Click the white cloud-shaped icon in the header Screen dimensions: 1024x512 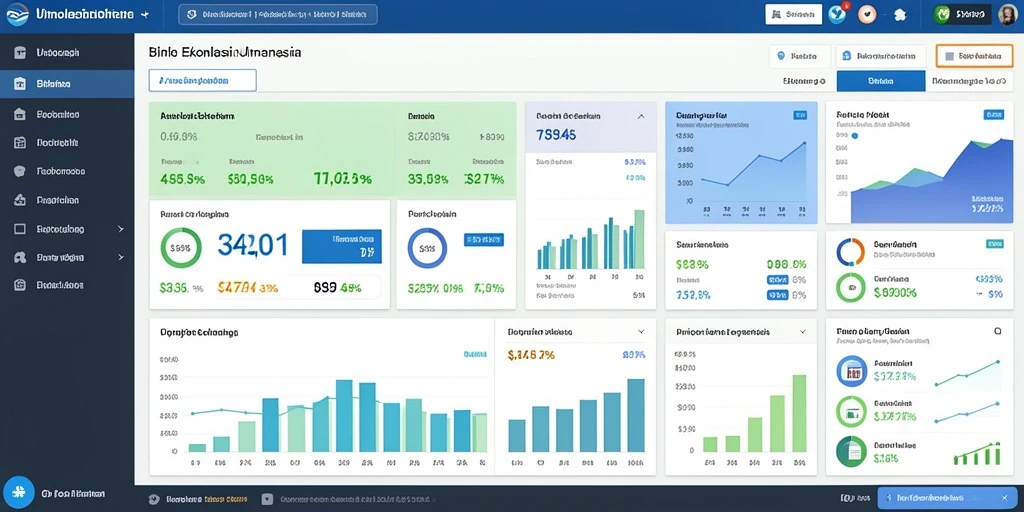pyautogui.click(x=900, y=14)
